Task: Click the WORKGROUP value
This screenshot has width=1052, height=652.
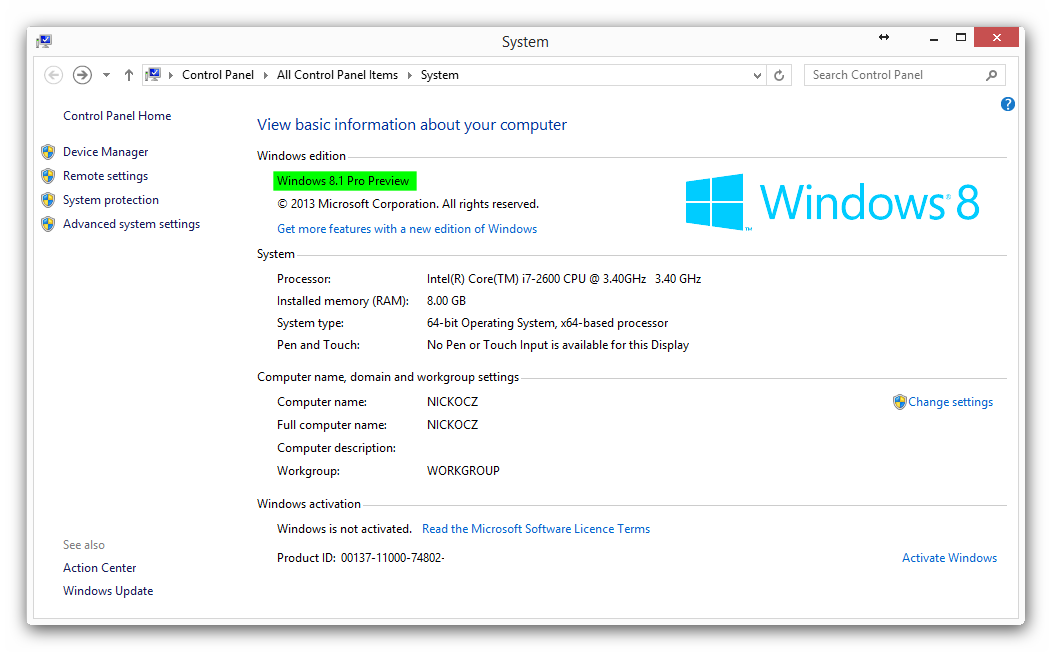Action: [x=464, y=471]
